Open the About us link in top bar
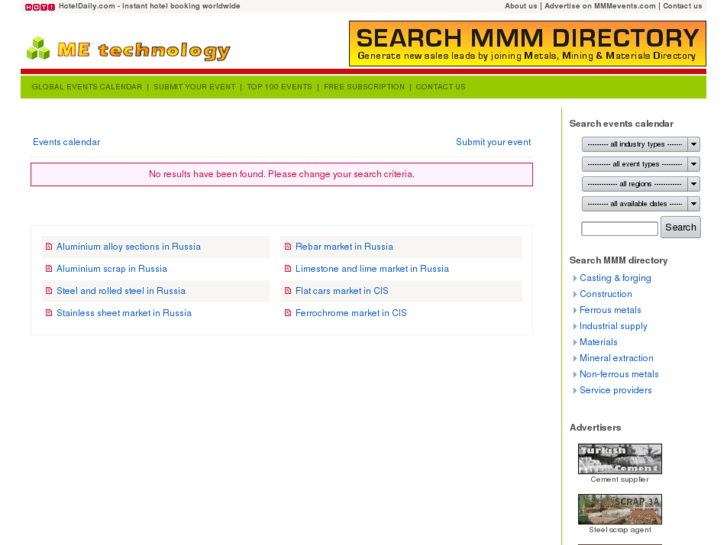This screenshot has width=727, height=545. [x=521, y=6]
